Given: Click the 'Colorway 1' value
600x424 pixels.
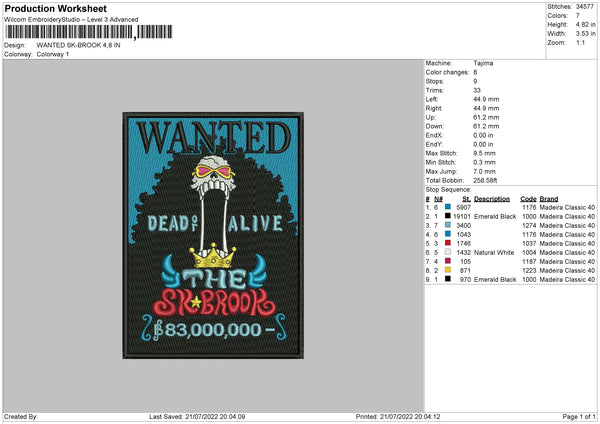Looking at the screenshot, I should tap(53, 54).
